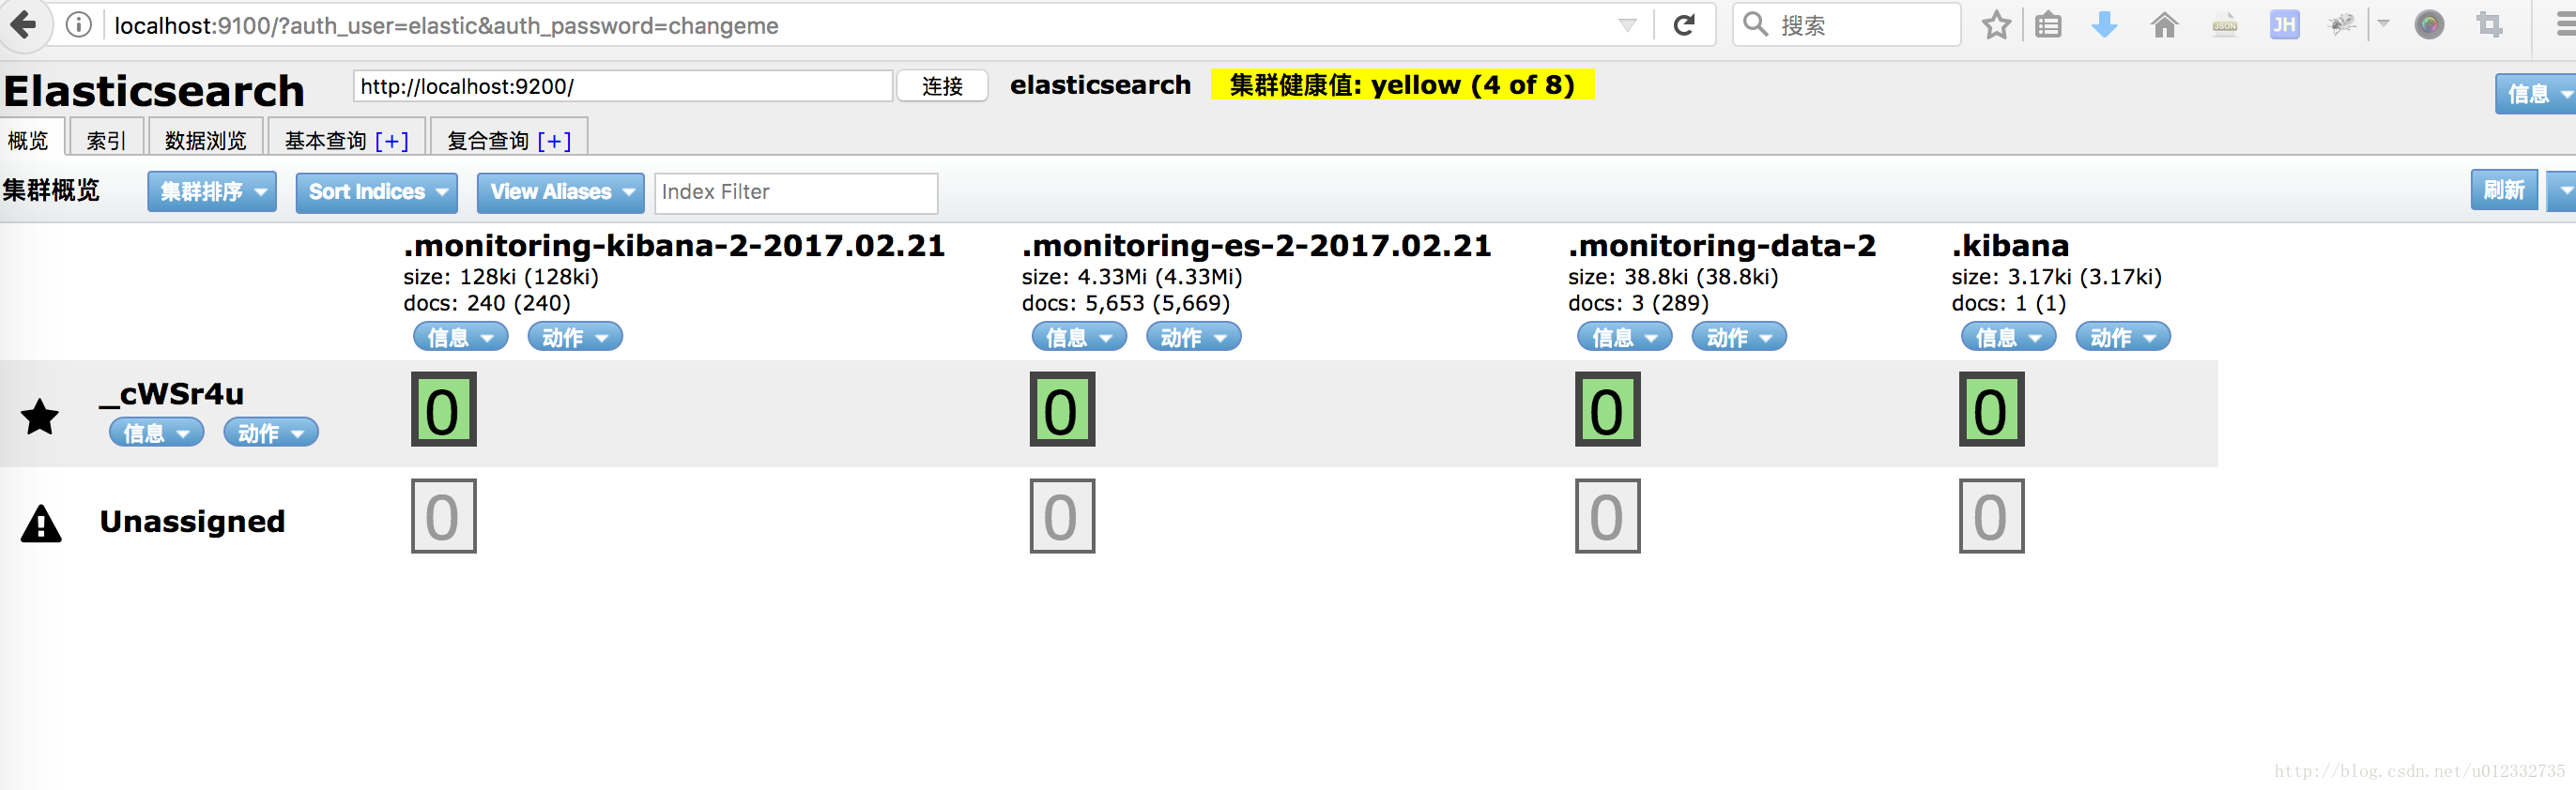Open 动作 menu for .monitoring-es-2-2017.02.21

pos(1194,337)
